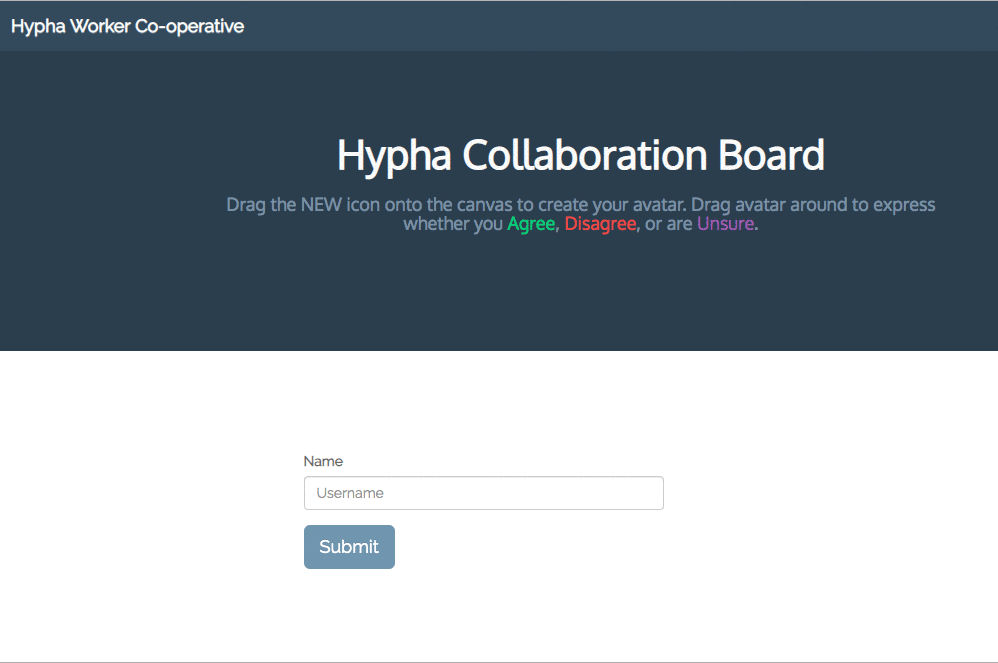This screenshot has width=998, height=663.
Task: Select the 'Hypha Collaboration Board' heading
Action: click(580, 155)
